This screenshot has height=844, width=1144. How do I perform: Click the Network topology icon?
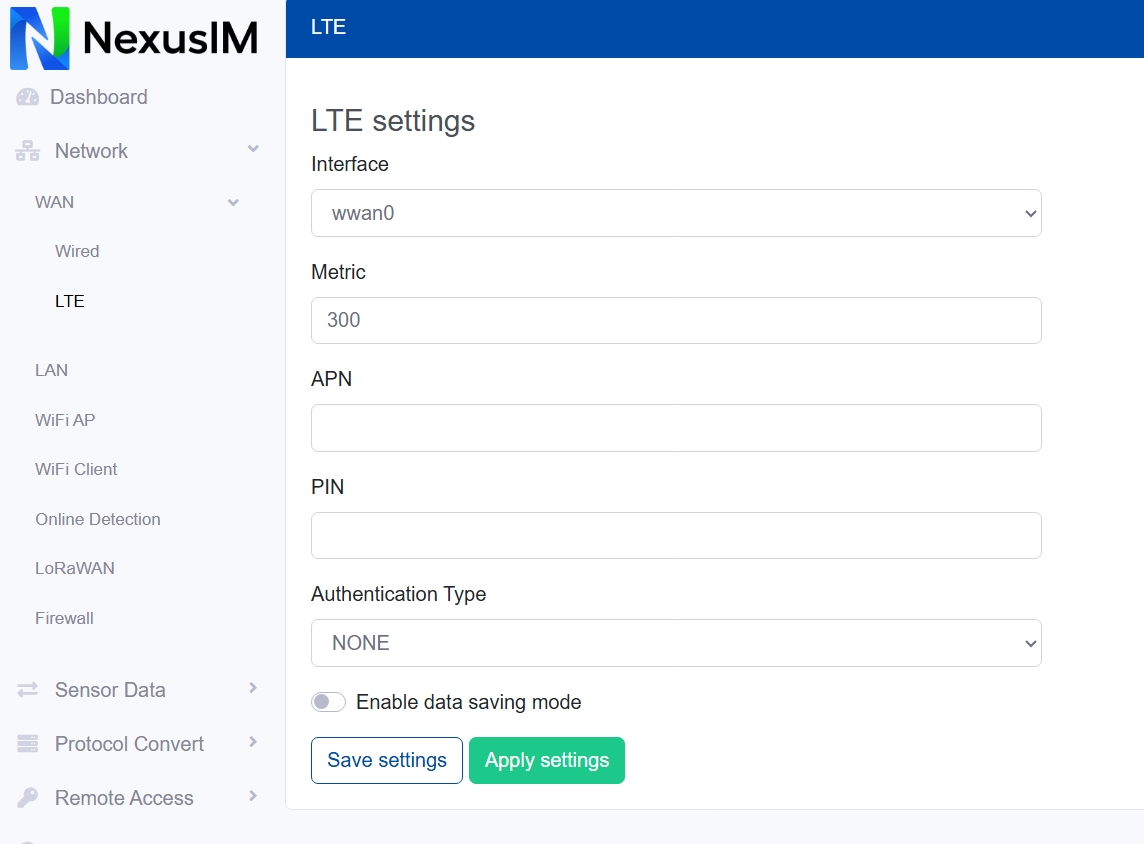point(28,151)
